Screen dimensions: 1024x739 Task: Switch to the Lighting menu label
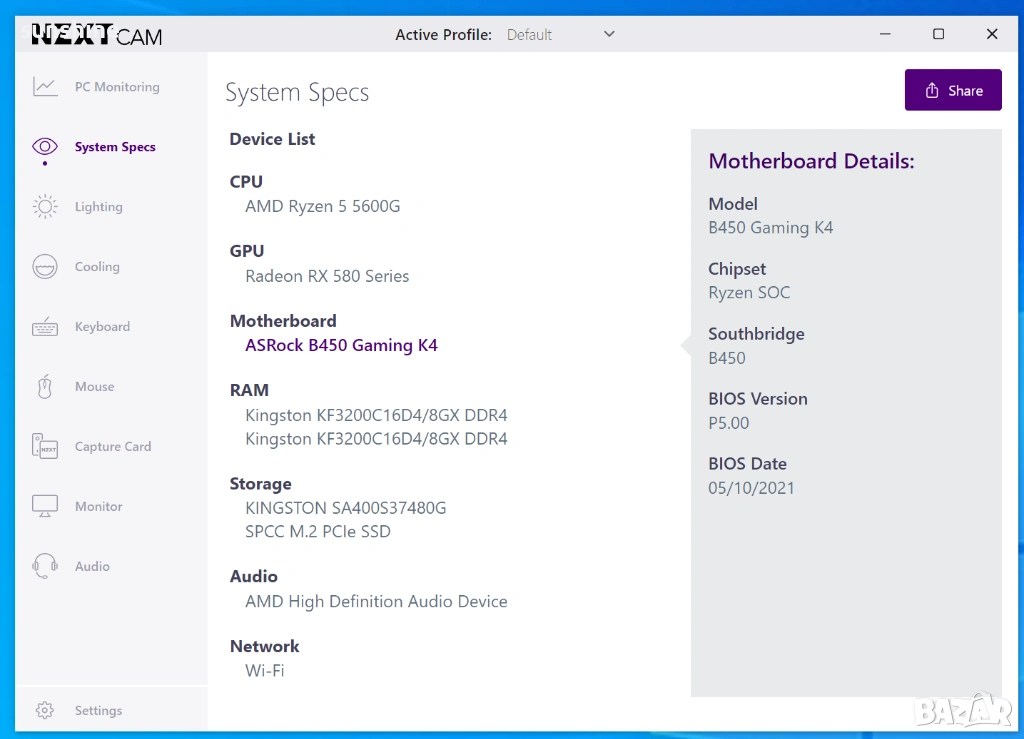(x=99, y=207)
